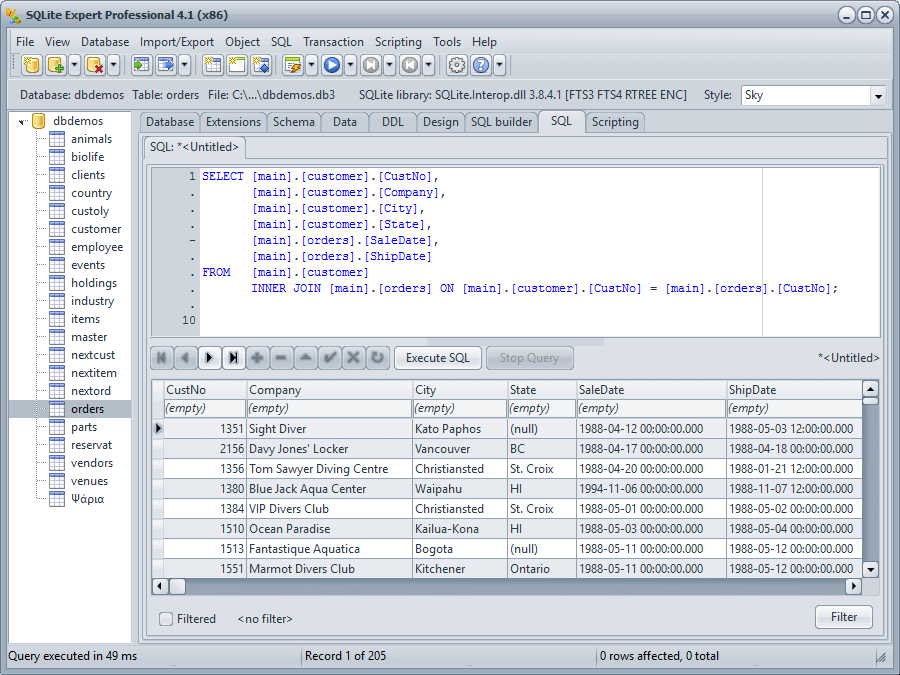Click the Vancouver city cell
This screenshot has width=900, height=675.
coord(459,449)
